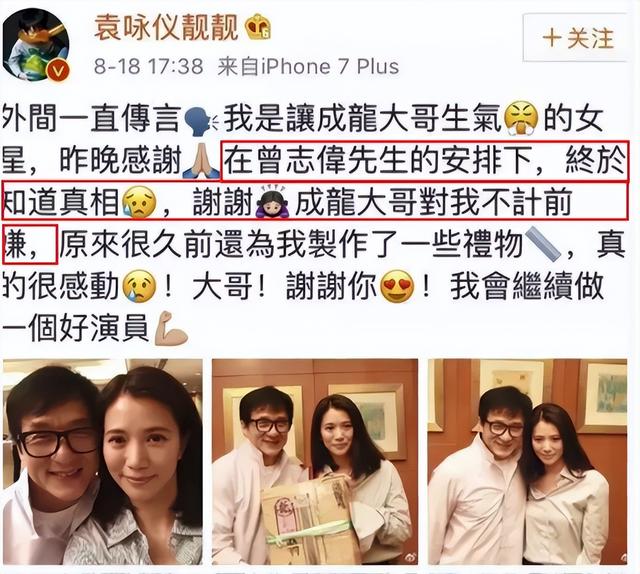Screen dimensions: 640x574
Task: Click the 8-18 17:38 post timestamp
Action: point(149,66)
